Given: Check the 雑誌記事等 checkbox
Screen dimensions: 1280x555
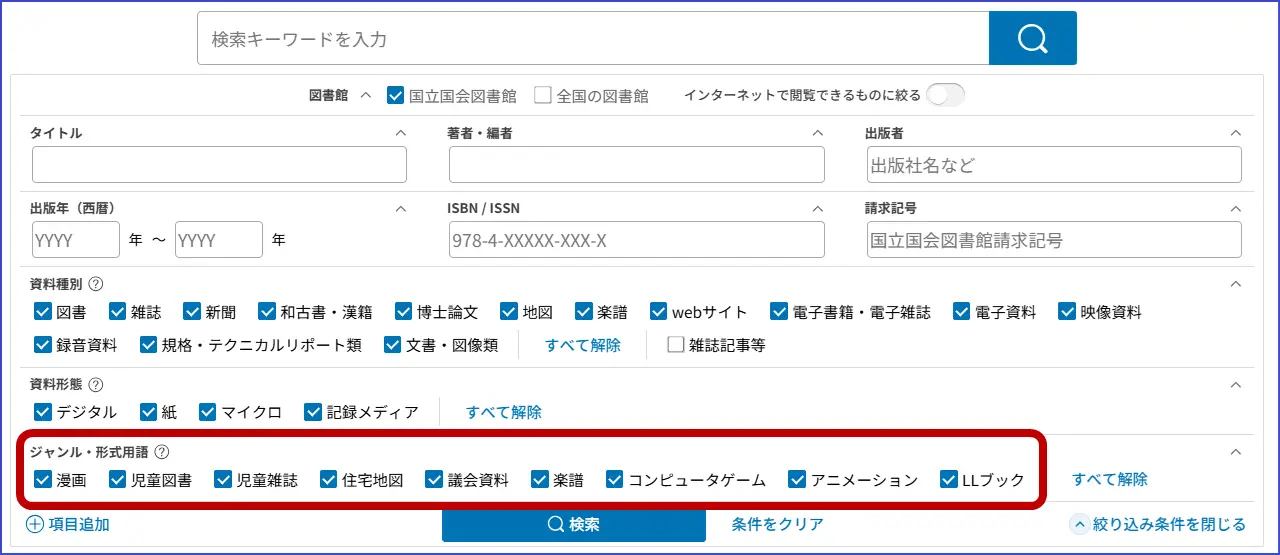Looking at the screenshot, I should (675, 345).
